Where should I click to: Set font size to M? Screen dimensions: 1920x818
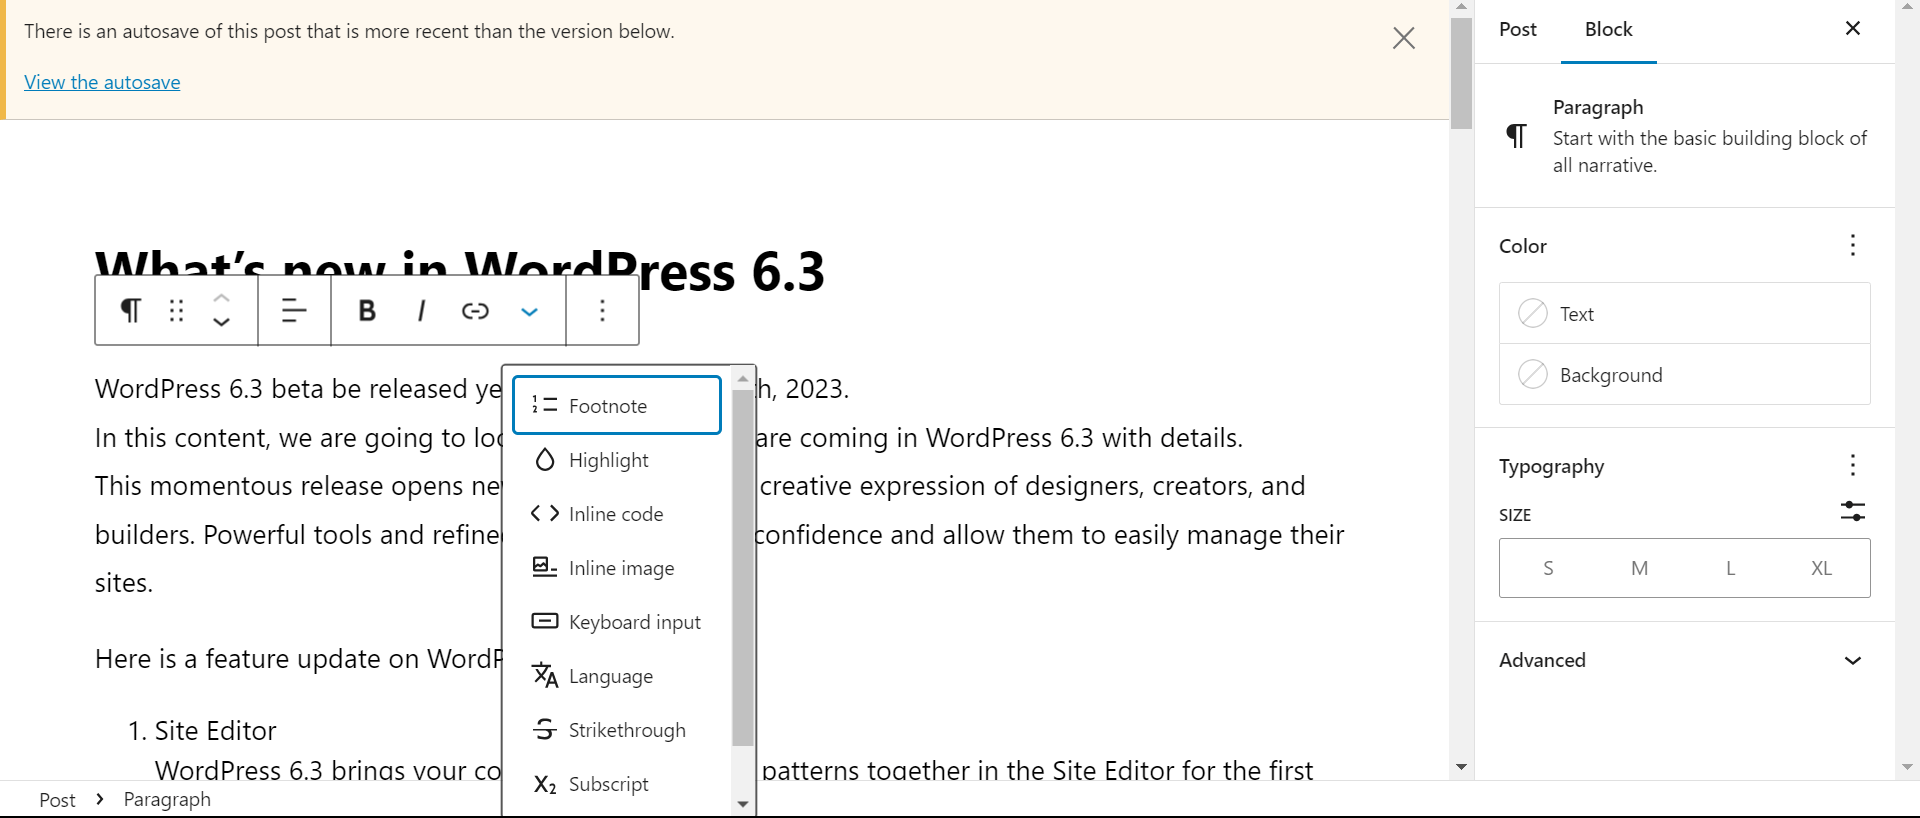[x=1639, y=568]
